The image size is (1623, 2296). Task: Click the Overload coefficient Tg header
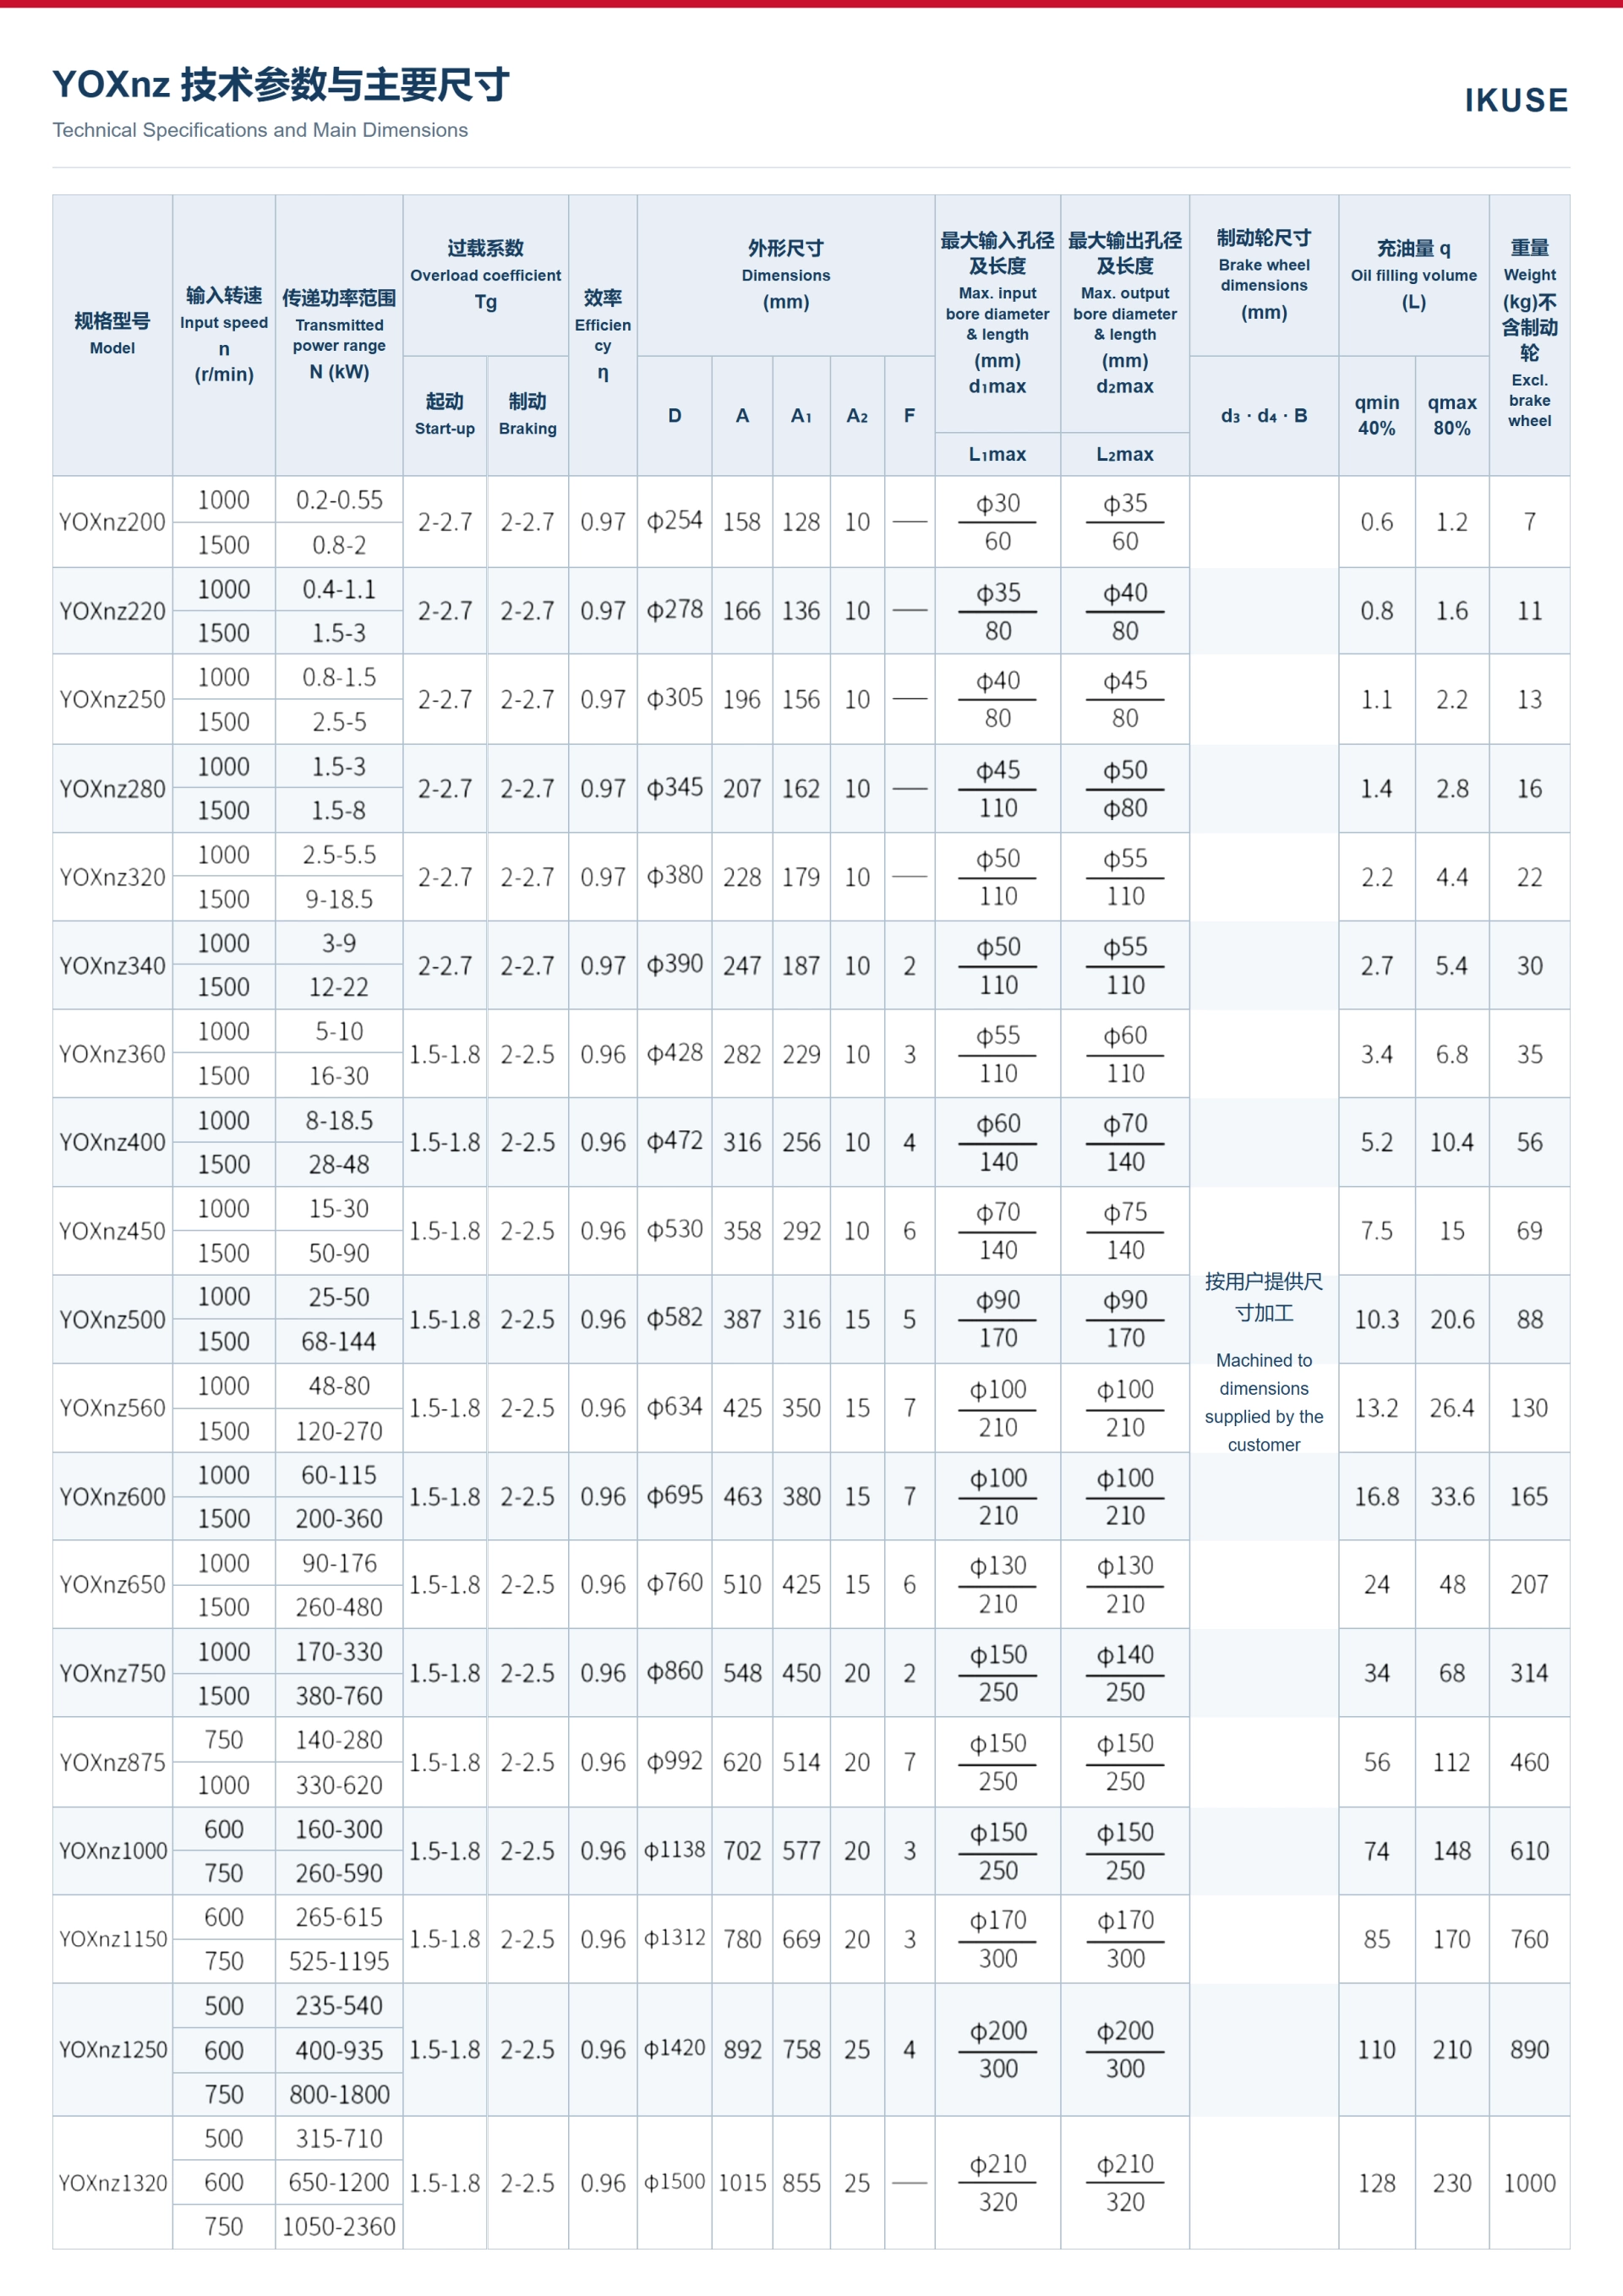[486, 275]
